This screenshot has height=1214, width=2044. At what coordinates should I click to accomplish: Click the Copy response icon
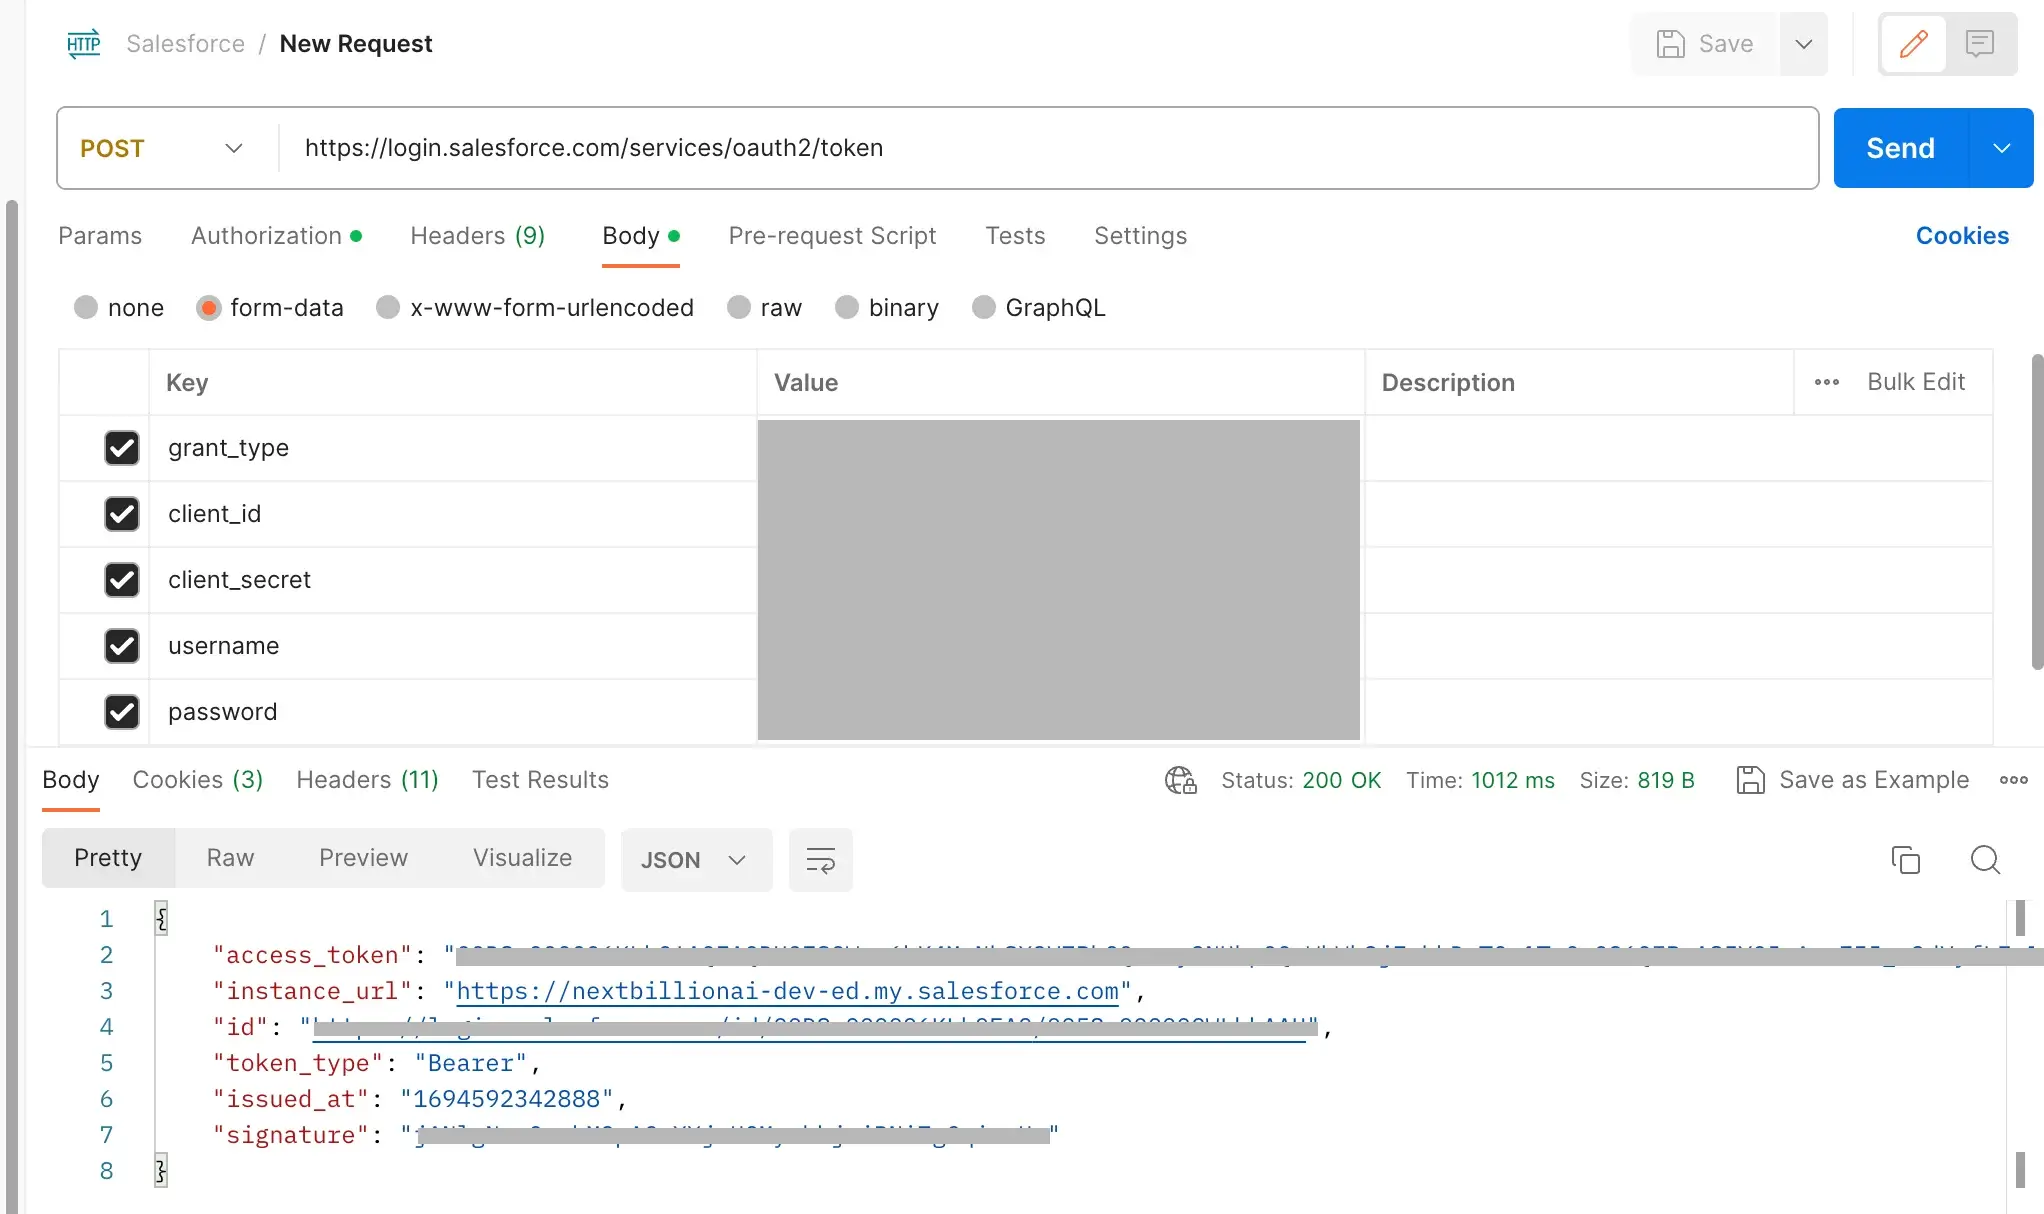coord(1907,858)
